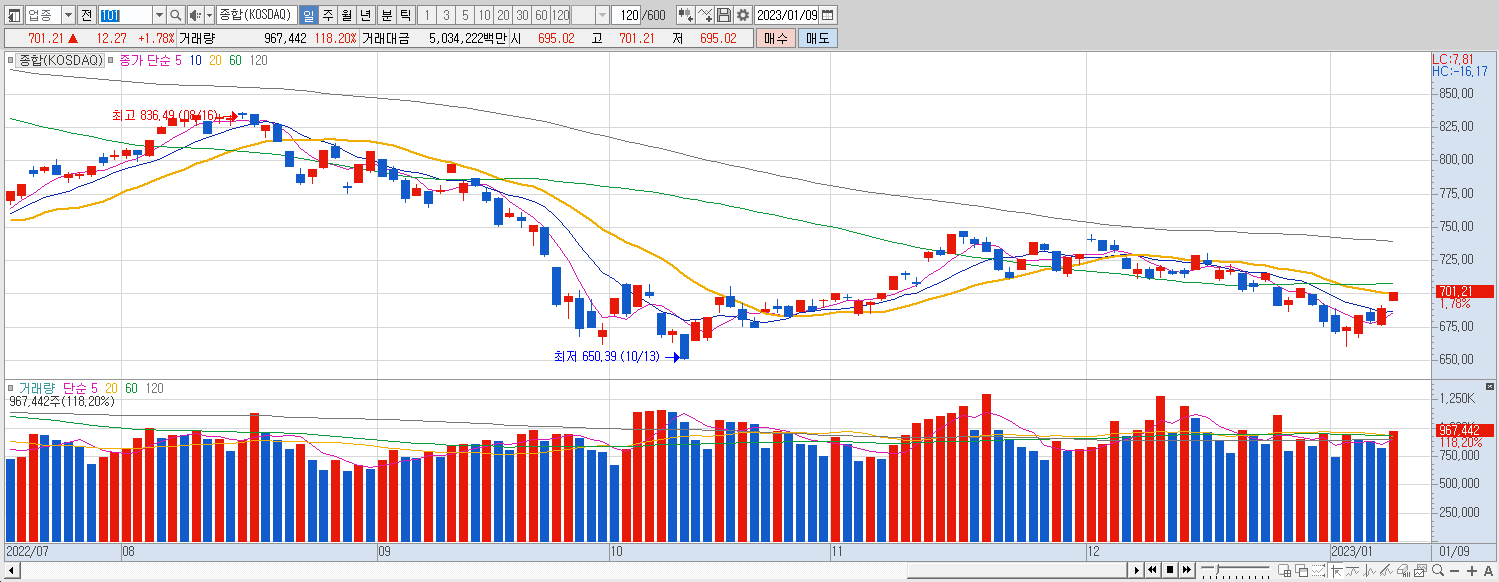1499x582 pixels.
Task: Click the small square before 종합(KOSDAQ) legend
Action: (x=13, y=61)
